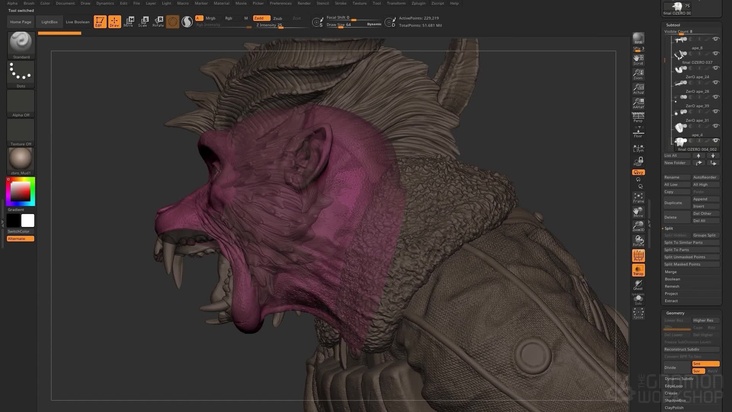Toggle PolyFrame display button
Image resolution: width=732 pixels, height=412 pixels.
(x=638, y=255)
